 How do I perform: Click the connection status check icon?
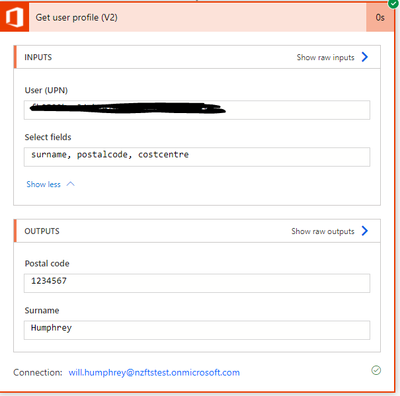pos(376,370)
